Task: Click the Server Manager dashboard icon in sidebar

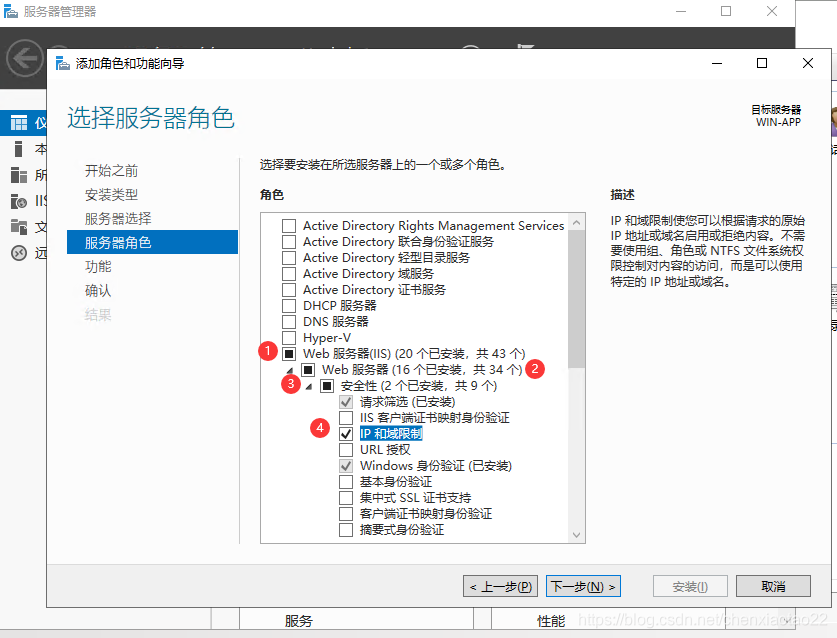Action: [19, 123]
